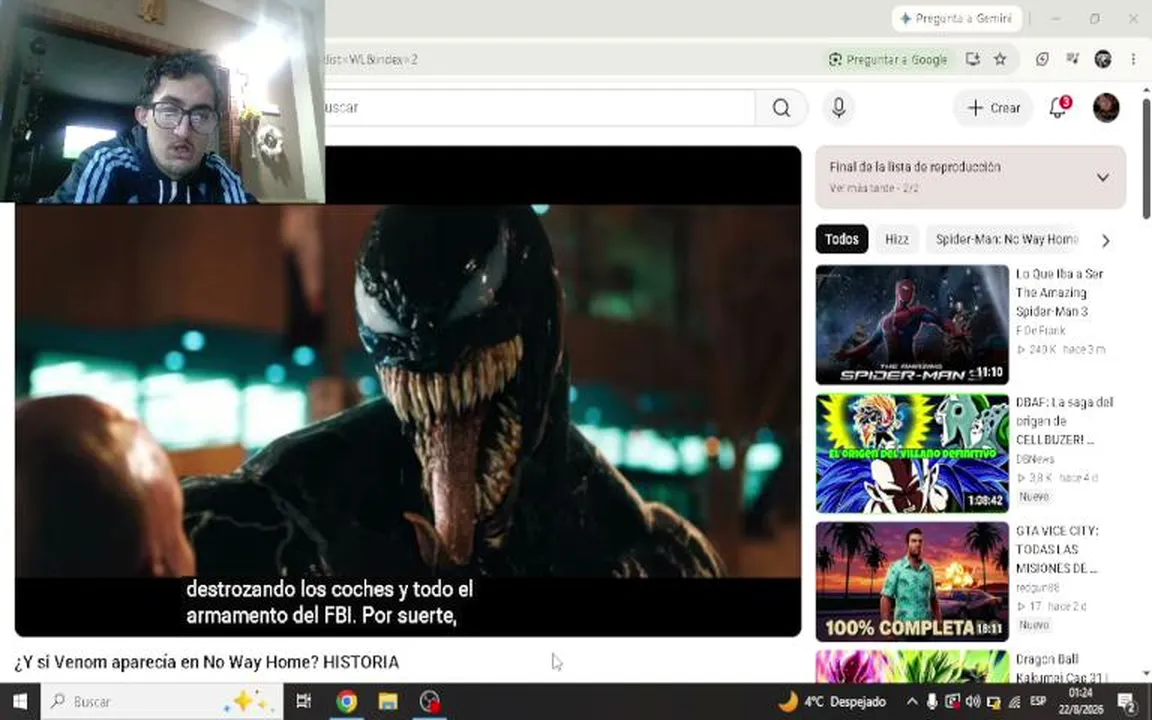This screenshot has width=1152, height=720.
Task: Open the media controls icon in Chrome toolbar
Action: pos(1073,60)
